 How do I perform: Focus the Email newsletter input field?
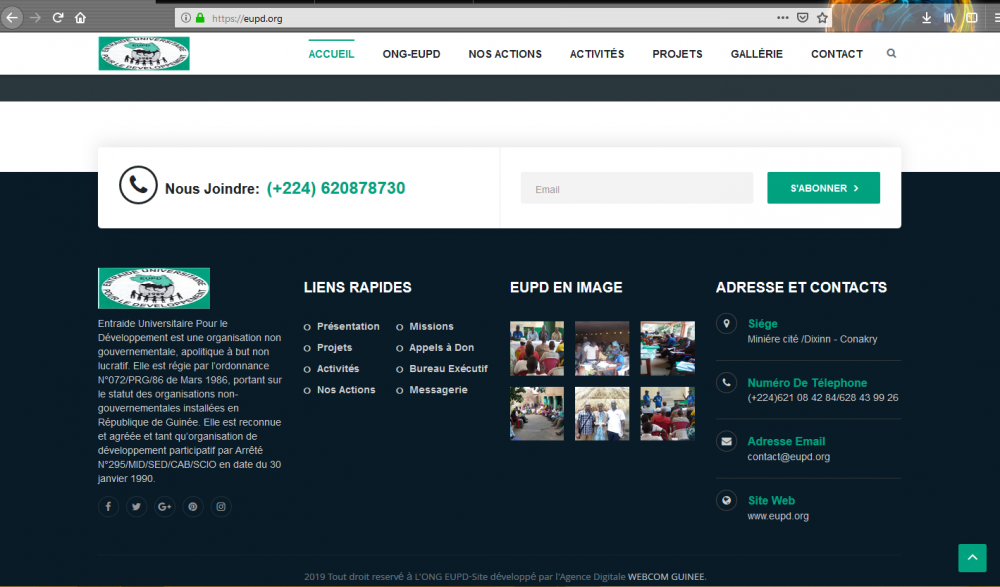(636, 189)
